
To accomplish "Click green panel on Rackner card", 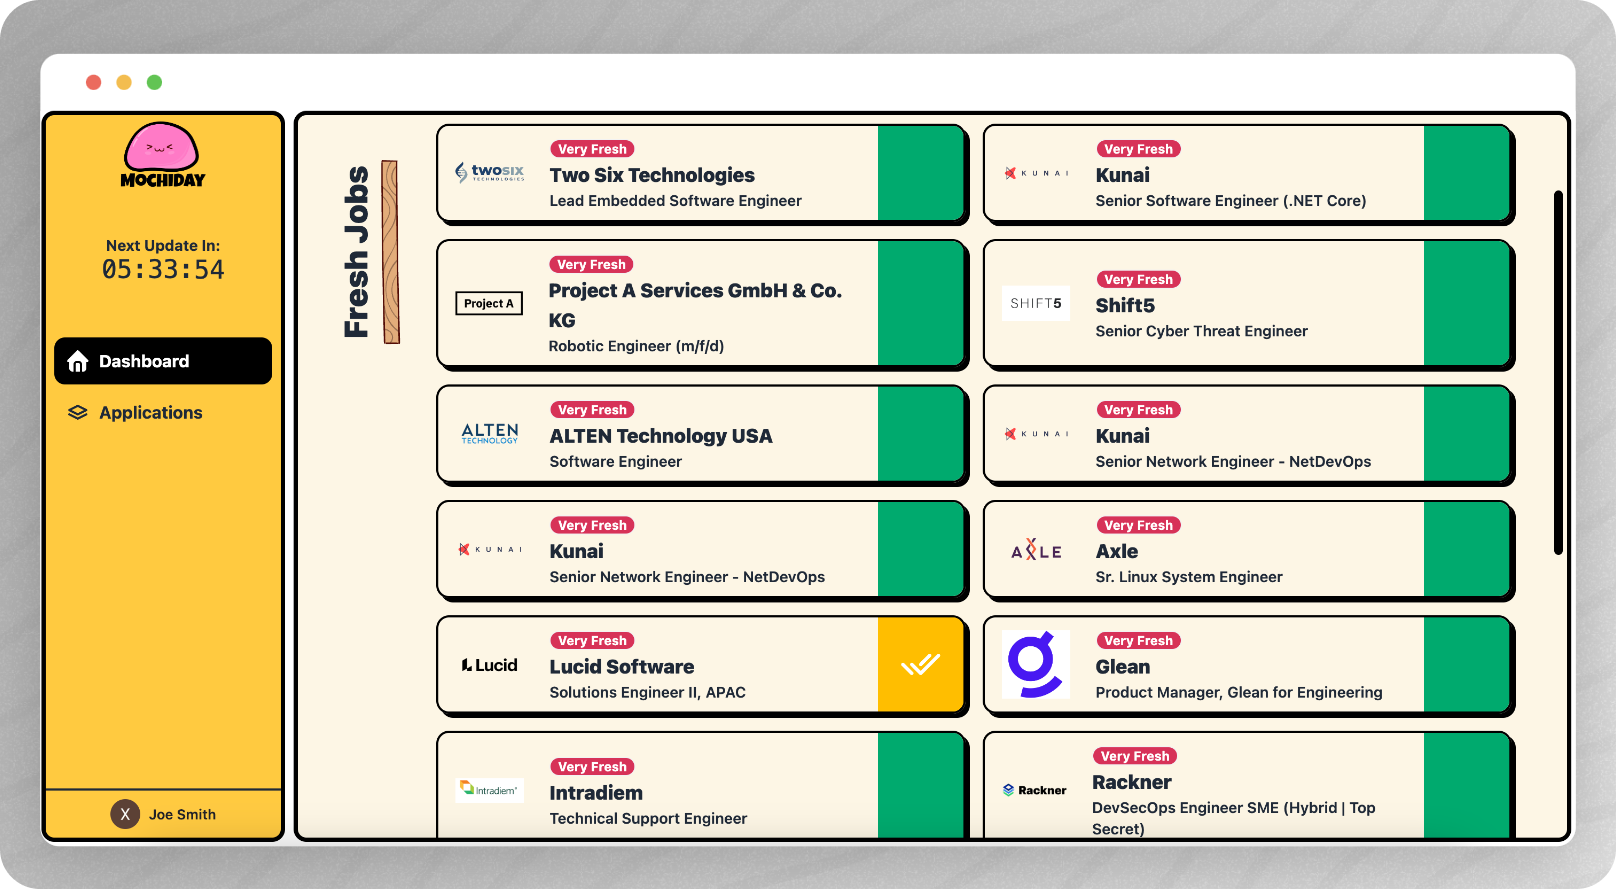I will click(1467, 785).
